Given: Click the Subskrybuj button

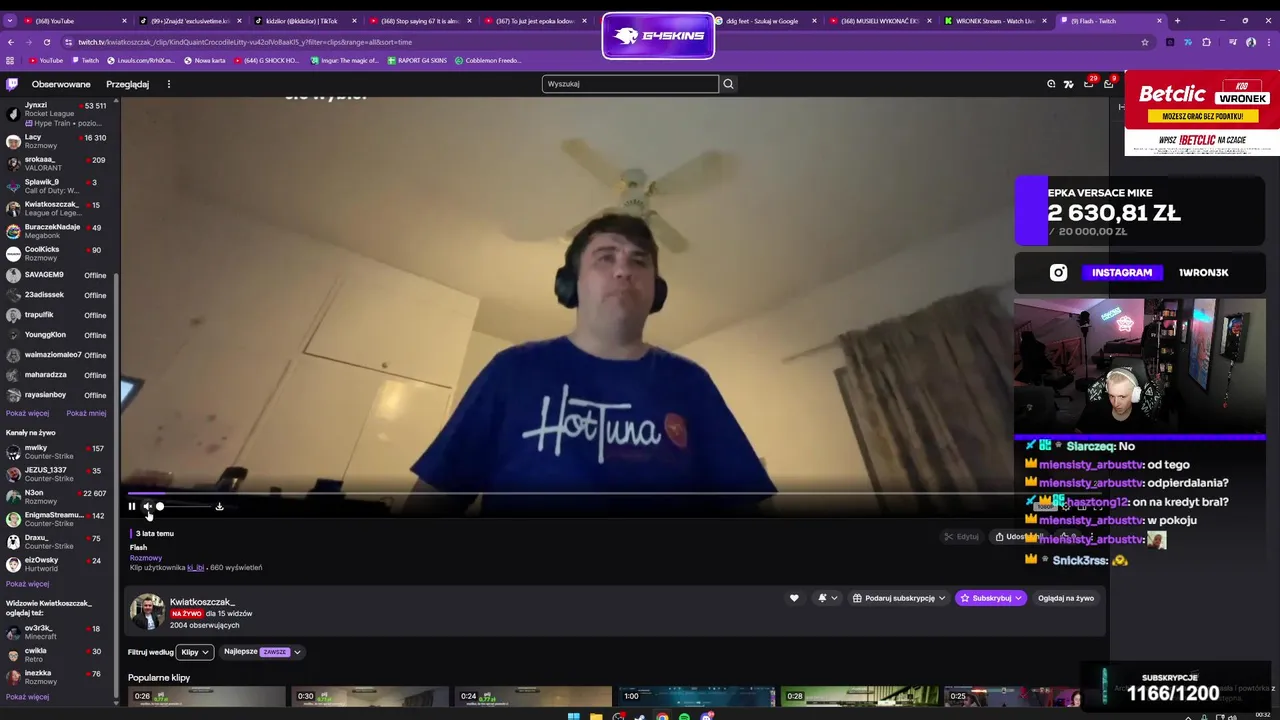Looking at the screenshot, I should point(990,598).
